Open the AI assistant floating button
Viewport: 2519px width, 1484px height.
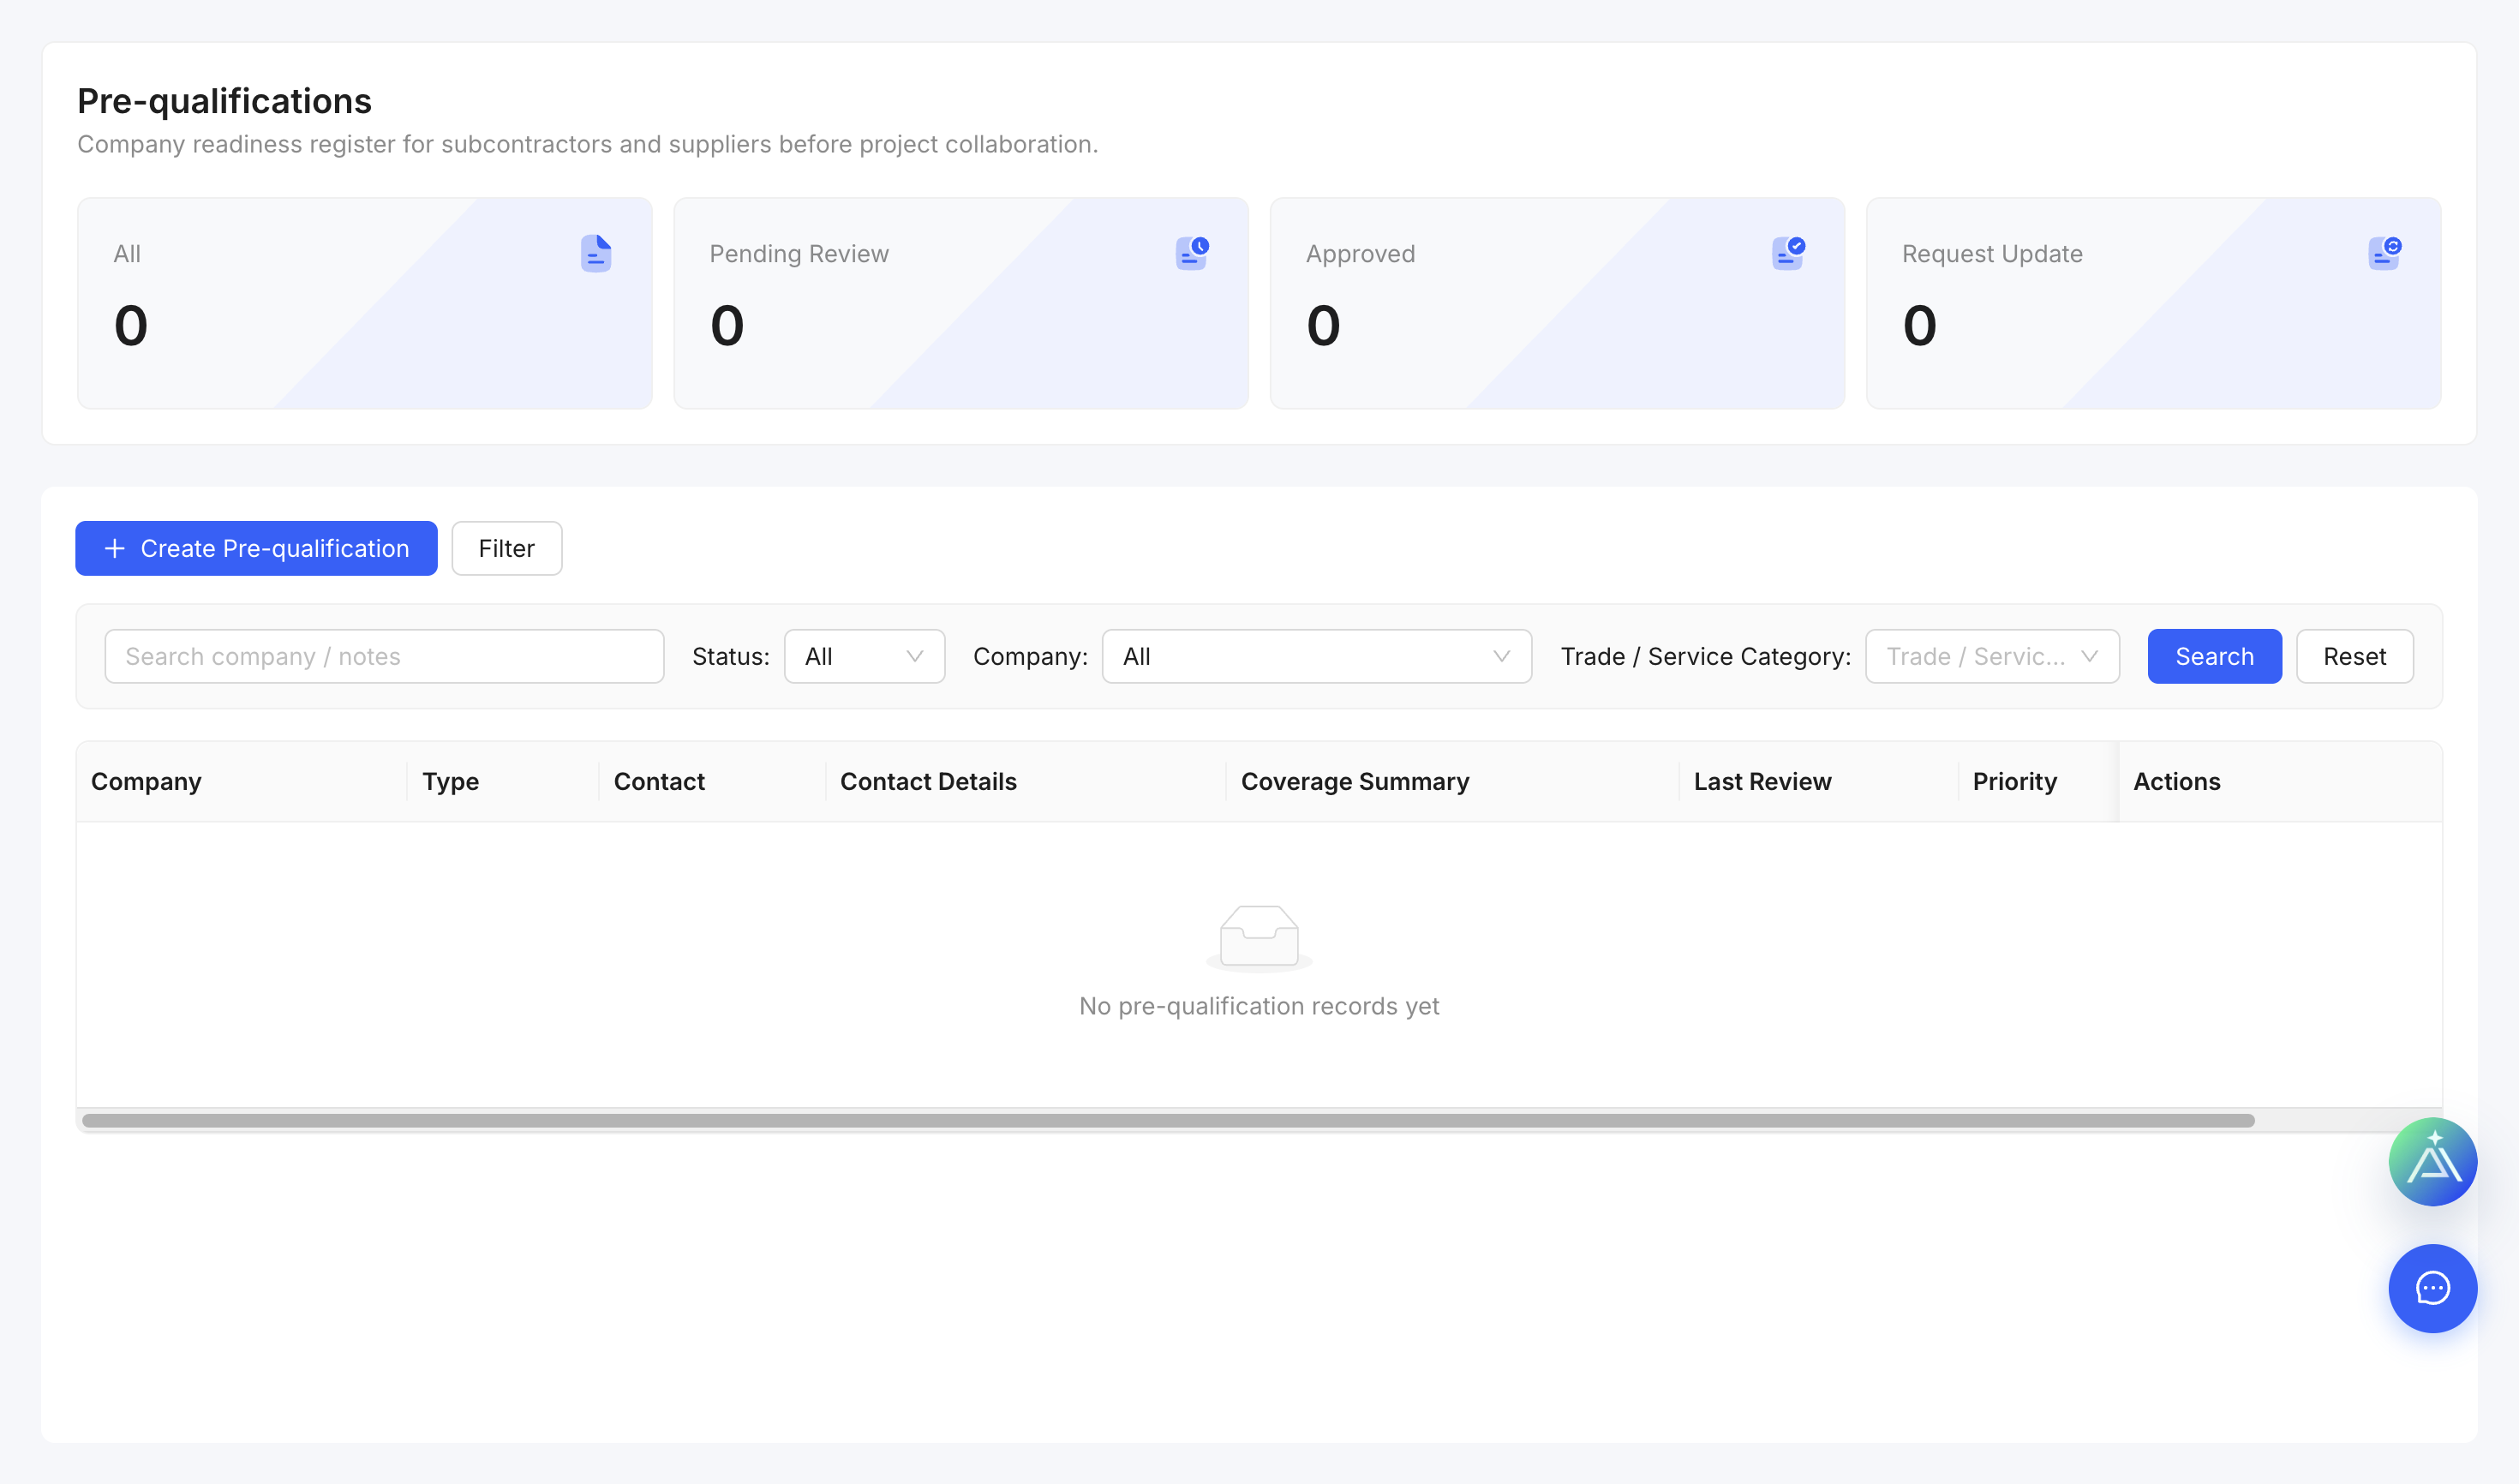(x=2432, y=1162)
